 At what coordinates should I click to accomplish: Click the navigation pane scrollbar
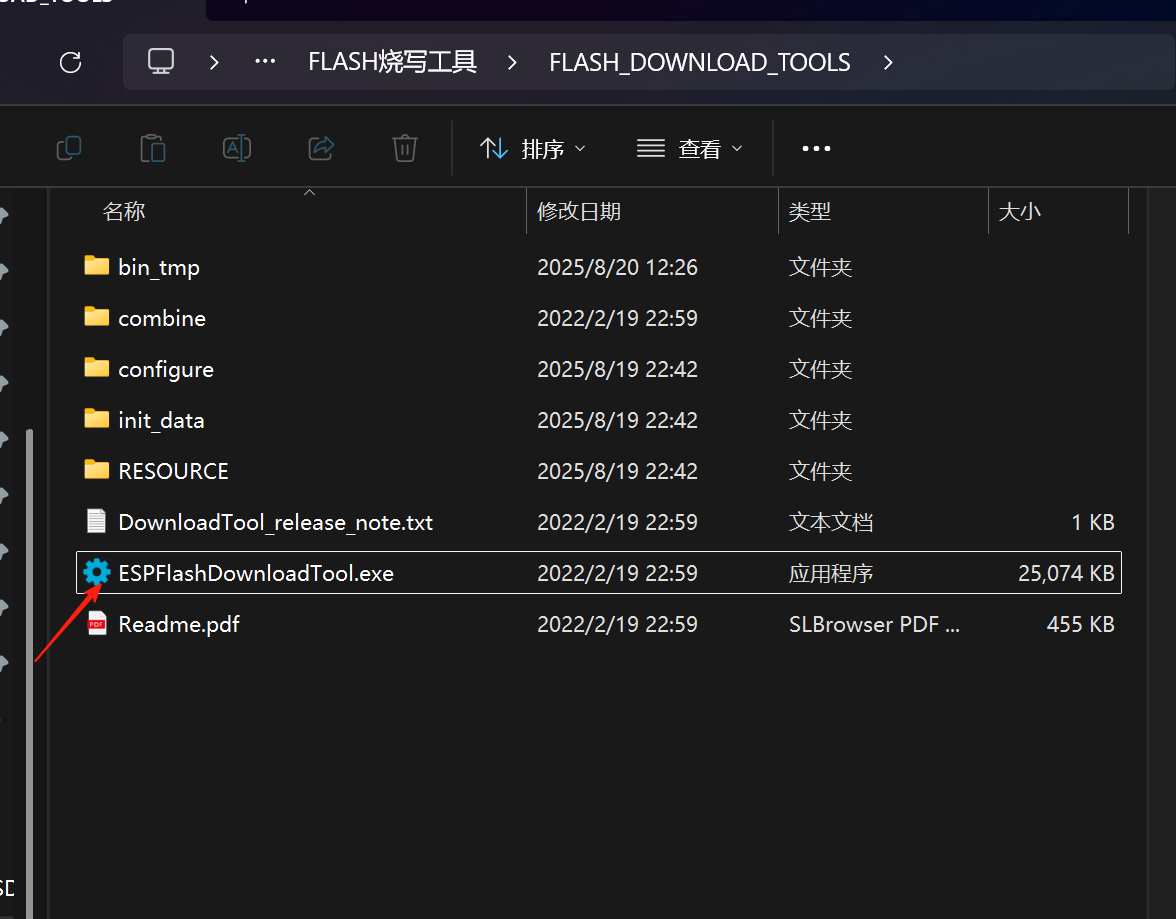click(29, 674)
